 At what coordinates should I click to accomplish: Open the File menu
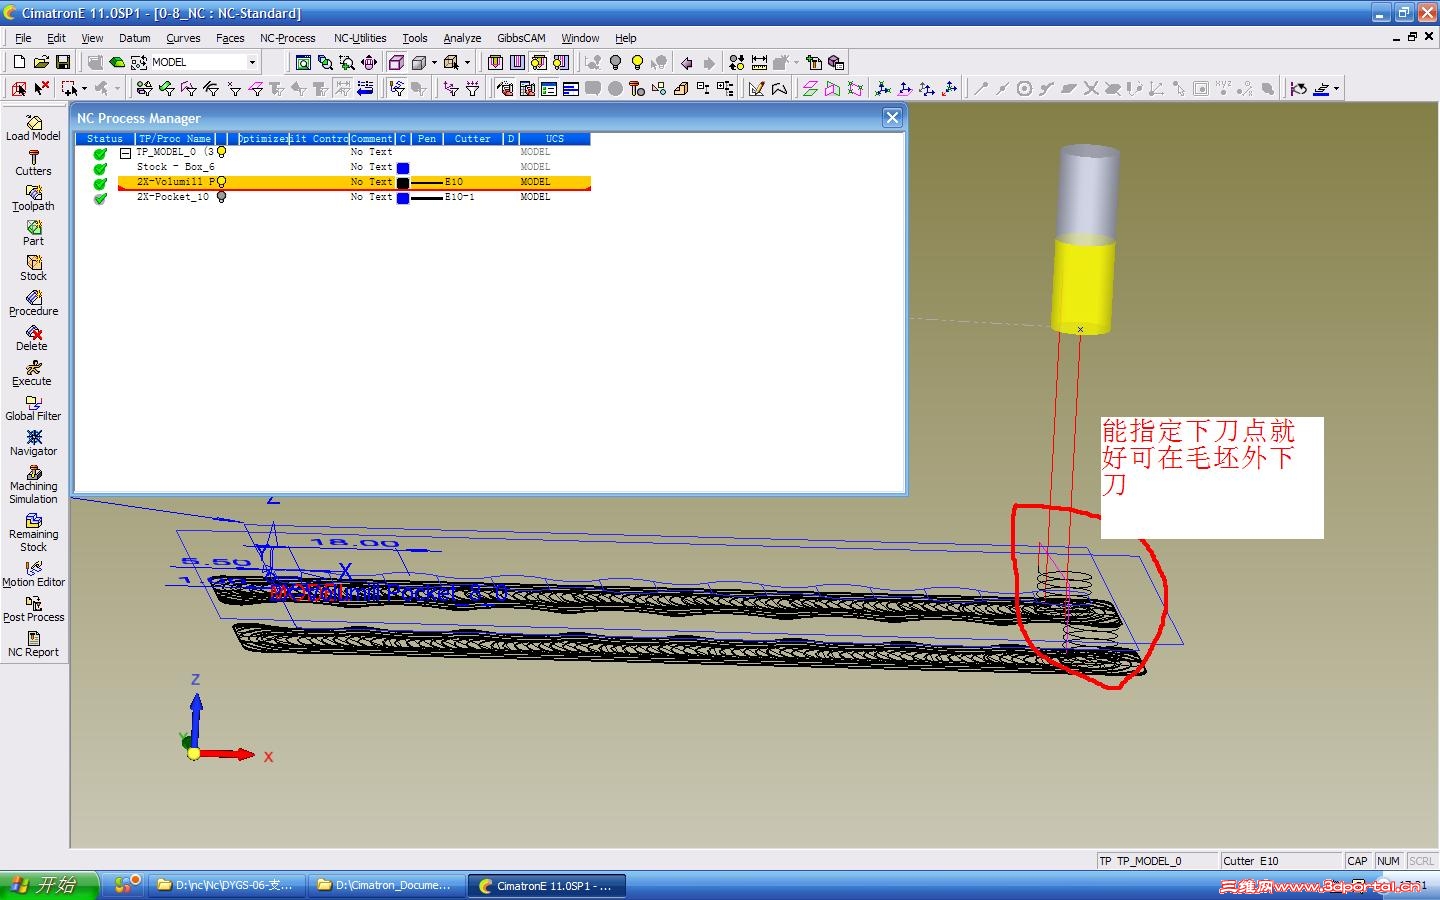pyautogui.click(x=23, y=38)
